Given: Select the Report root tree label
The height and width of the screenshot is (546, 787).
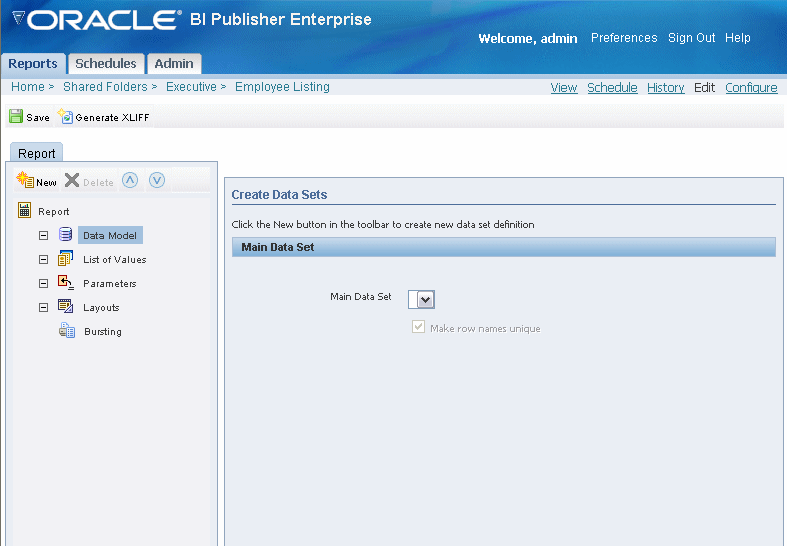Looking at the screenshot, I should (54, 212).
